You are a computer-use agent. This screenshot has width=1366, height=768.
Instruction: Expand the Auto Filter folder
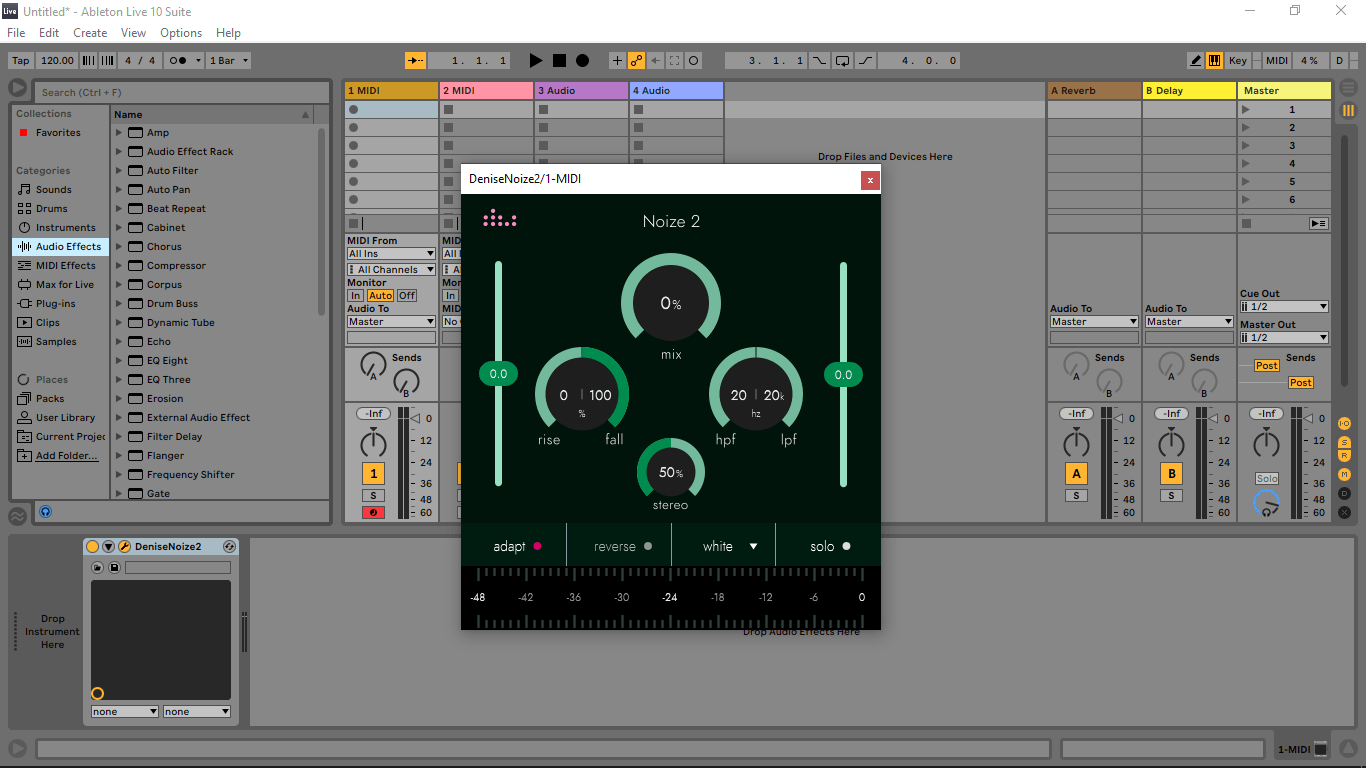tap(119, 171)
